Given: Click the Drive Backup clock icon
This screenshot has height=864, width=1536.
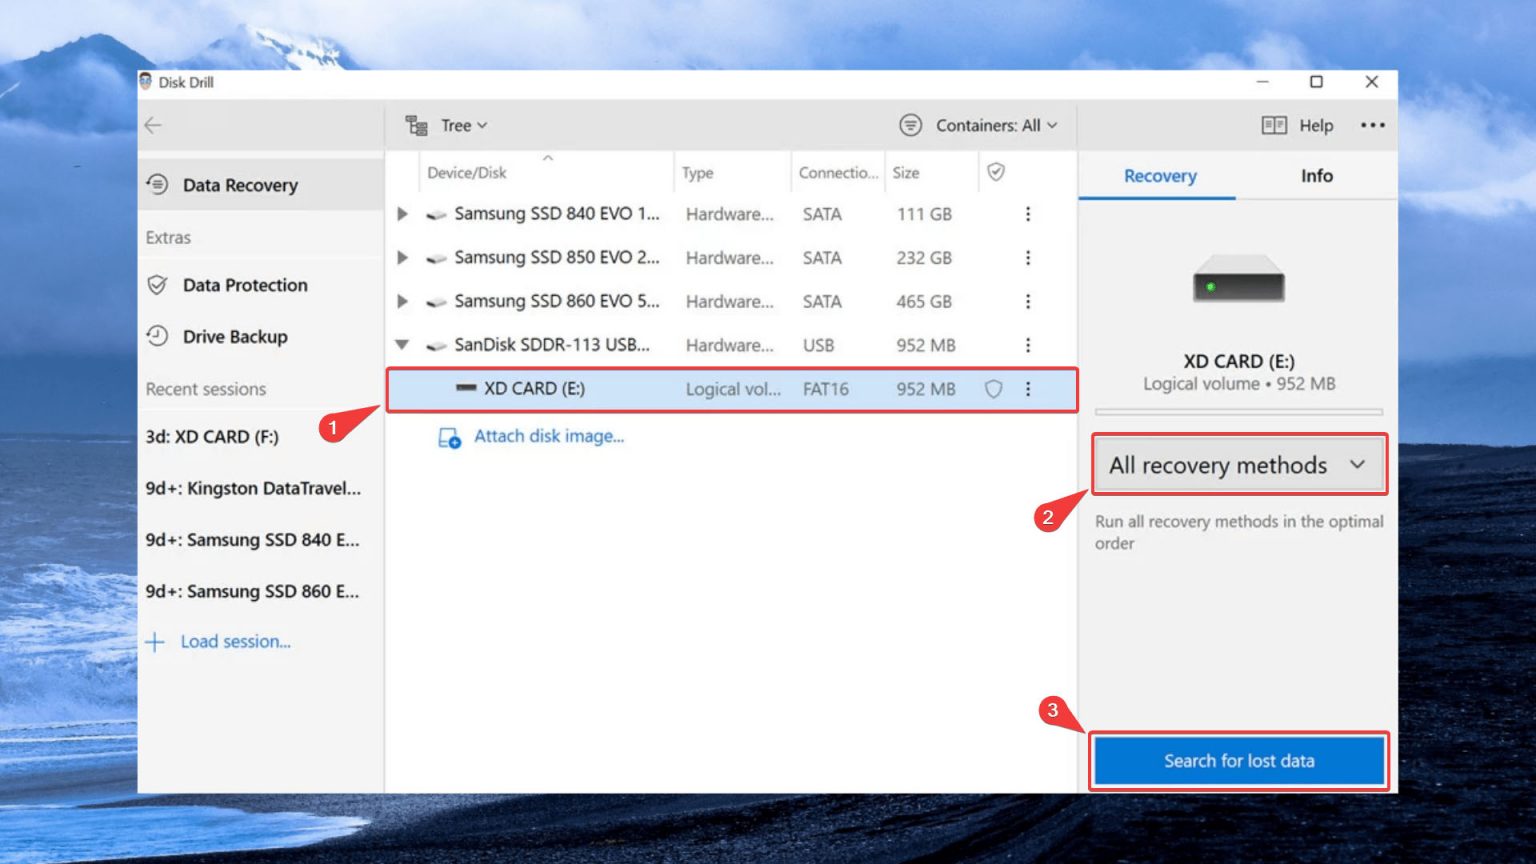Looking at the screenshot, I should point(157,336).
